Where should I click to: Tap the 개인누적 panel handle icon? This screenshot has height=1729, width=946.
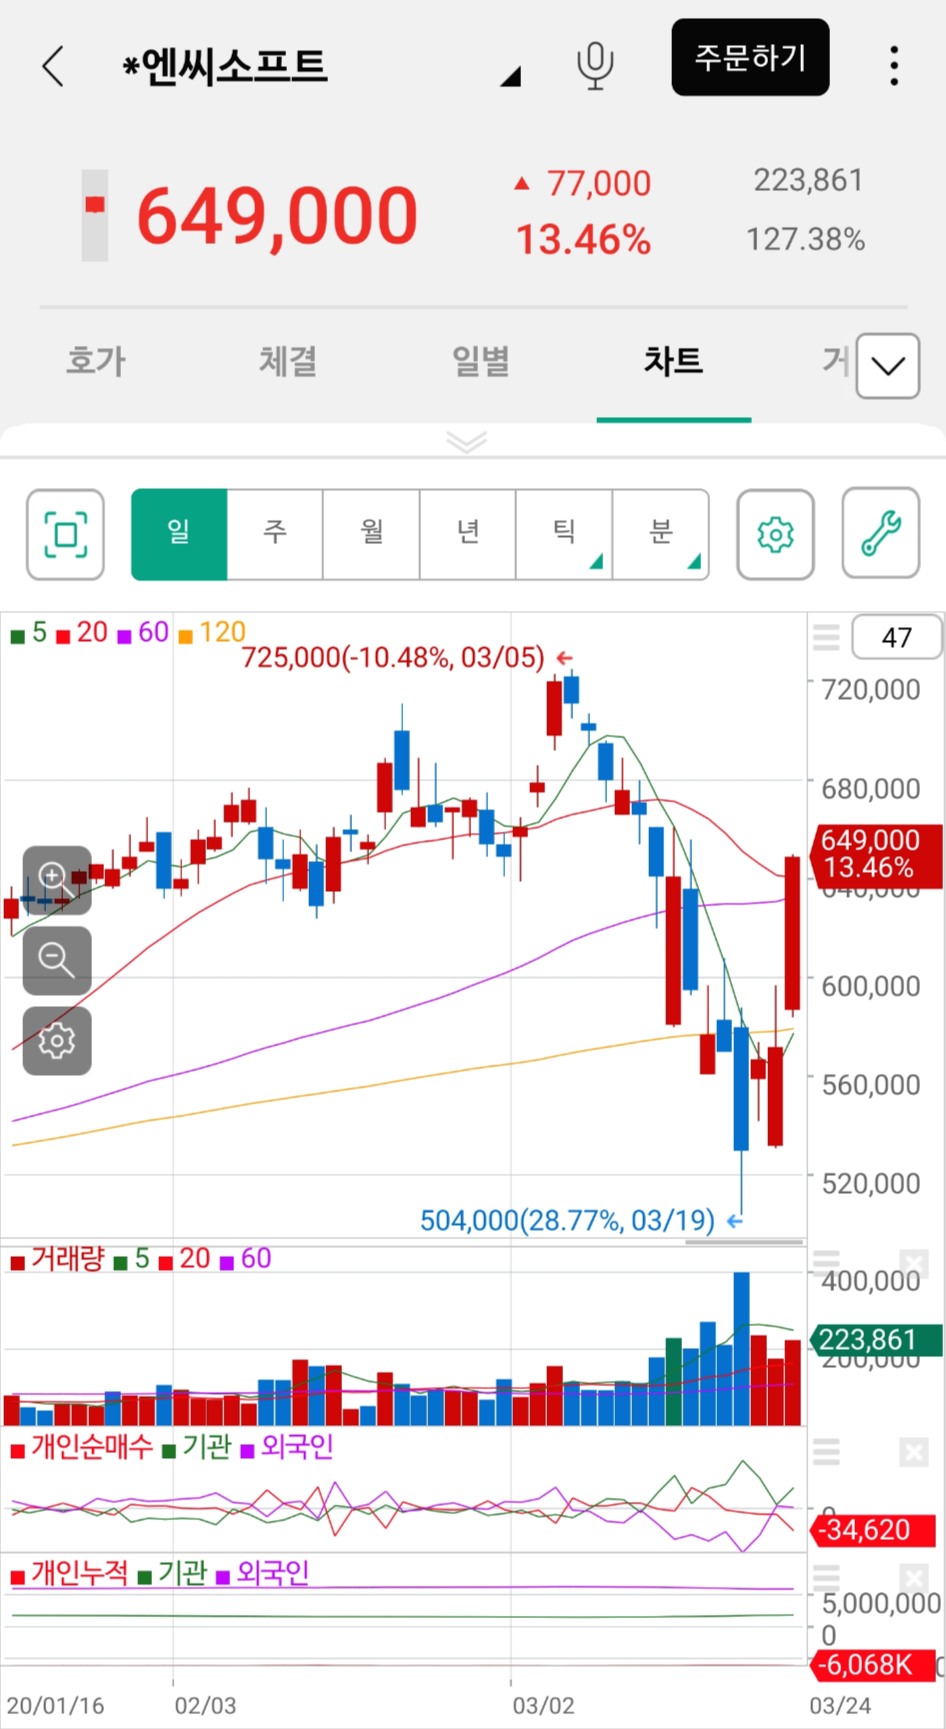(826, 1578)
